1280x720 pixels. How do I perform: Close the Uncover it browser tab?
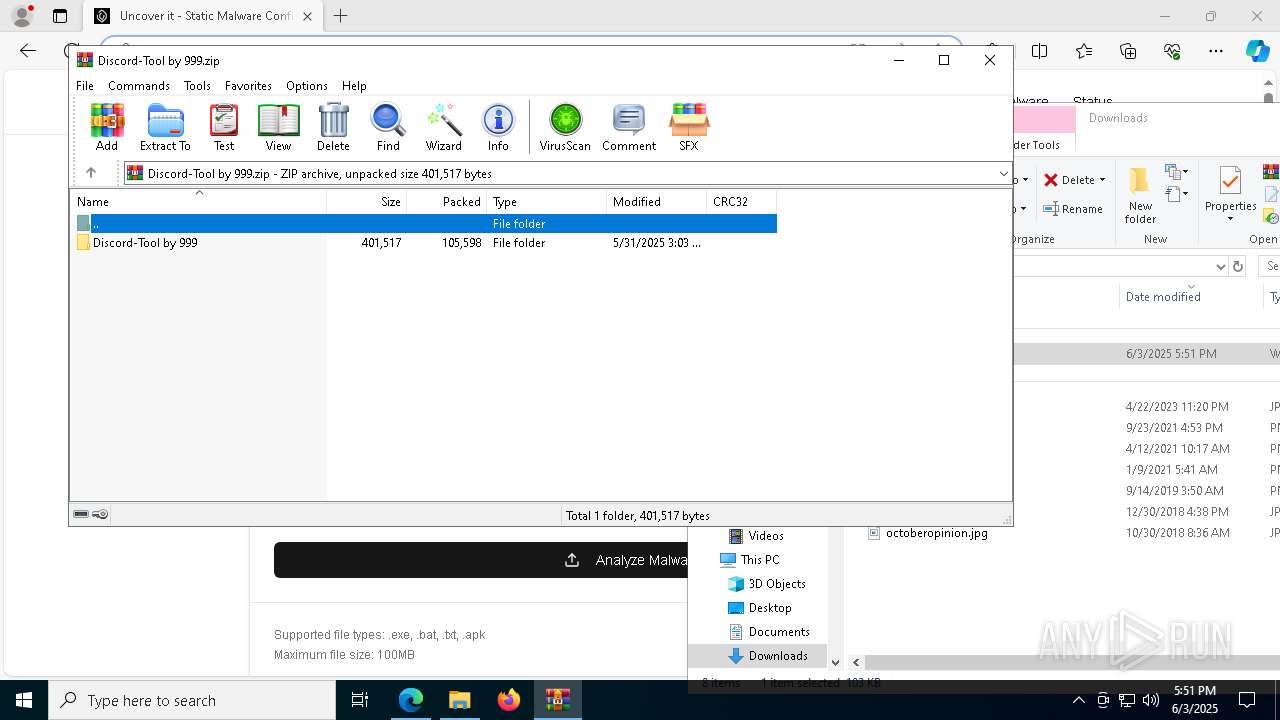coord(307,16)
